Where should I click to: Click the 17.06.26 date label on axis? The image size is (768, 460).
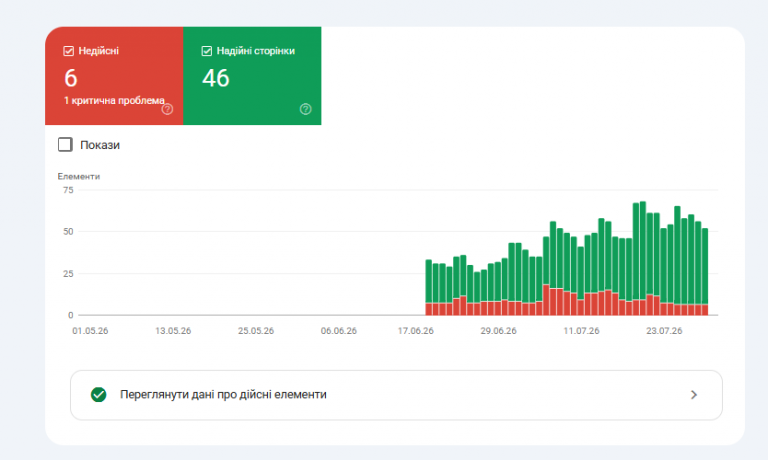coord(415,331)
